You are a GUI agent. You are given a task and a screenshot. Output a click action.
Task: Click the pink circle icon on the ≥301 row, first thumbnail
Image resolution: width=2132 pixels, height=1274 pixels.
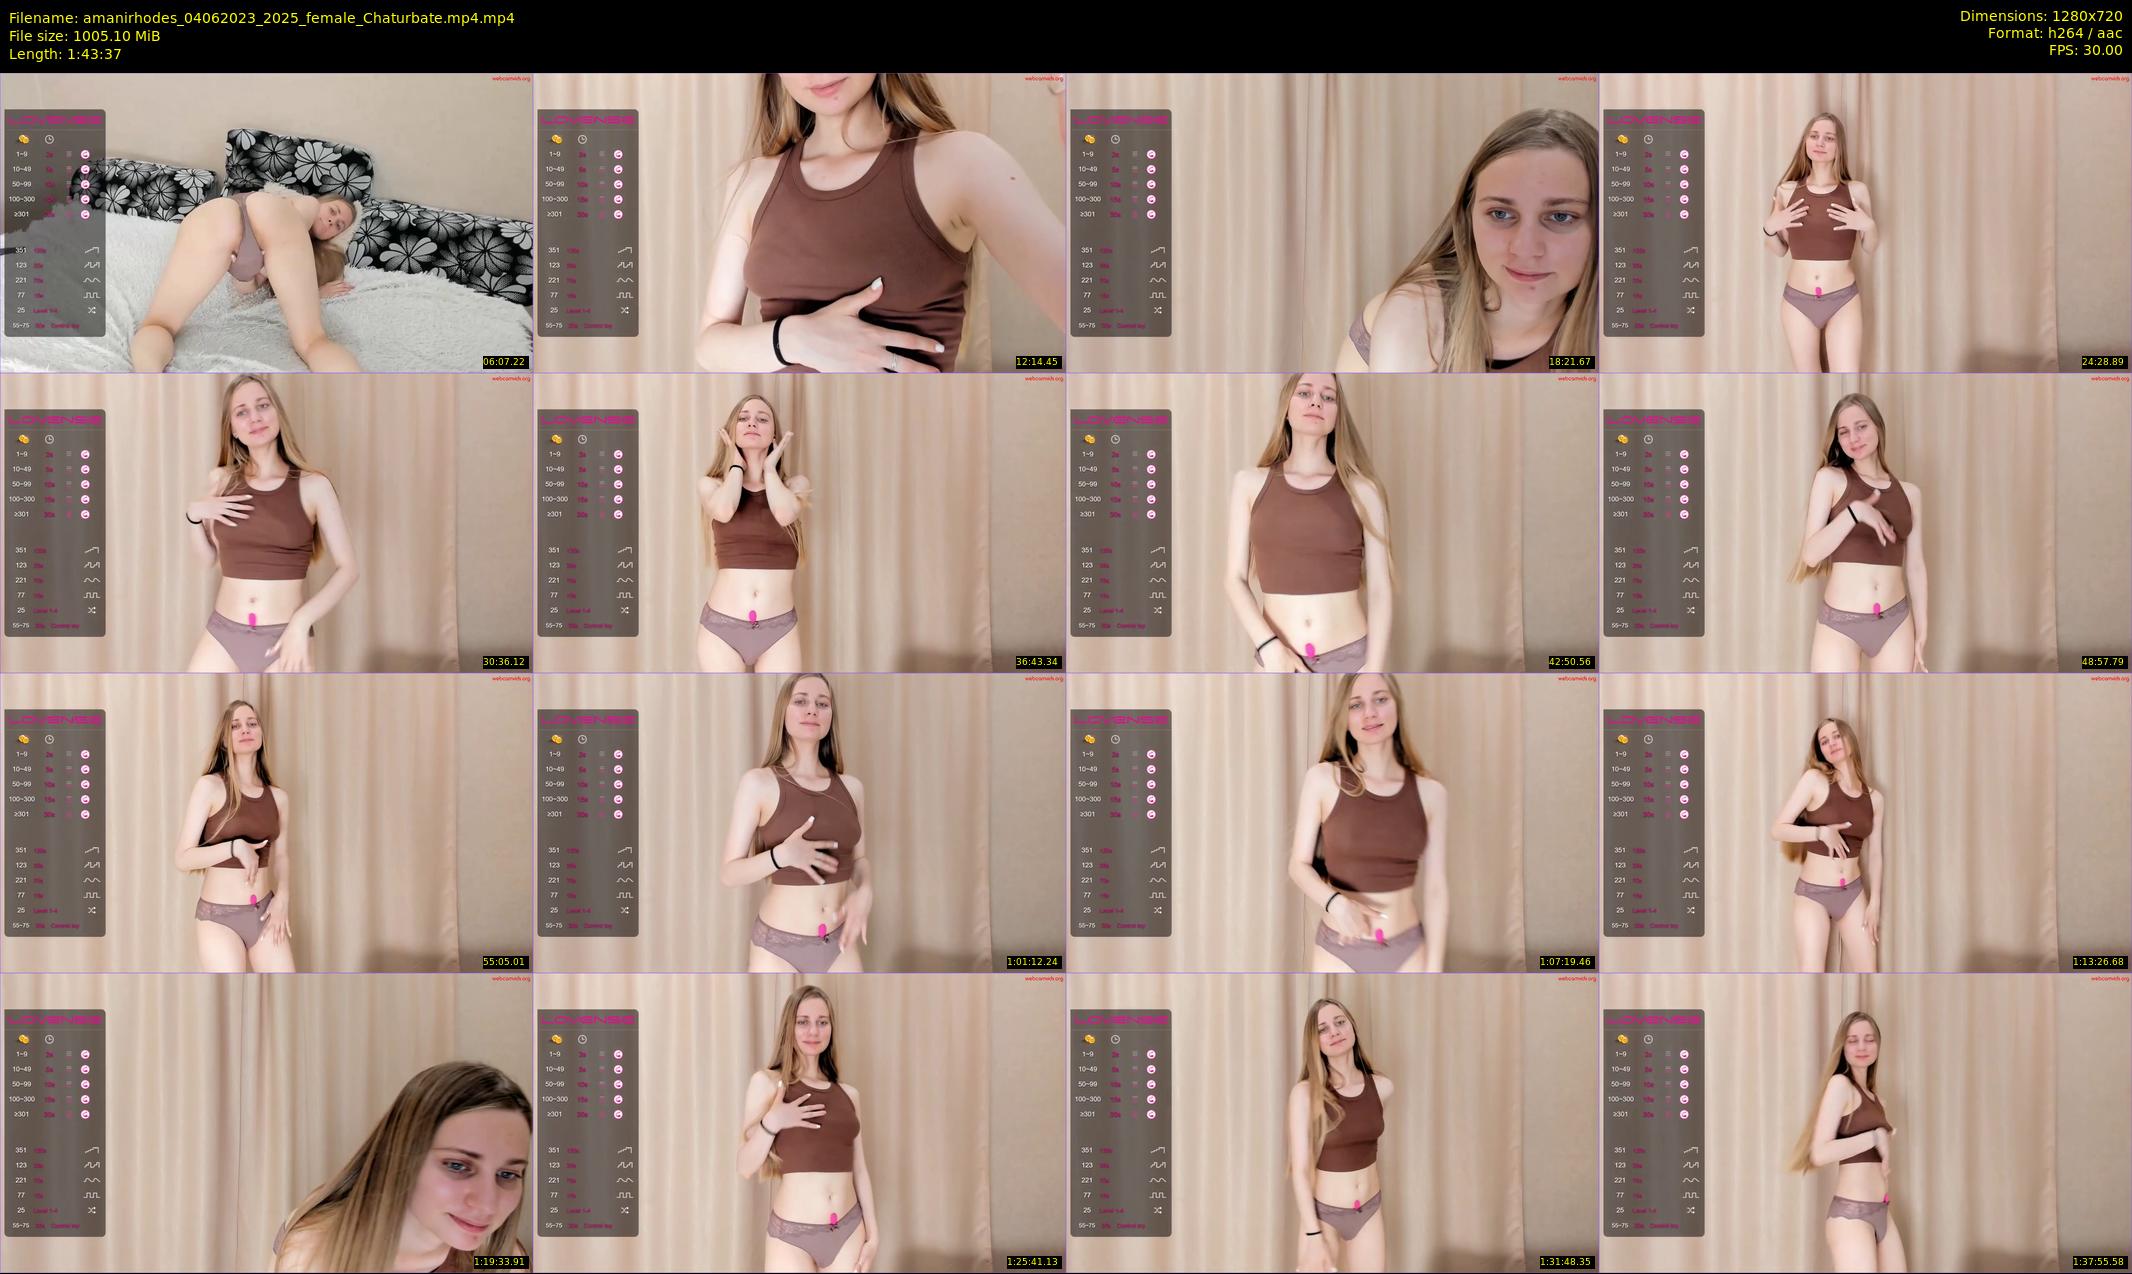point(85,214)
